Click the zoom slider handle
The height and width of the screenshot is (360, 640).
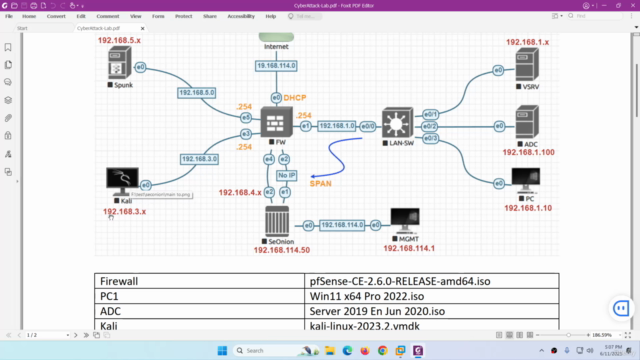coord(568,335)
